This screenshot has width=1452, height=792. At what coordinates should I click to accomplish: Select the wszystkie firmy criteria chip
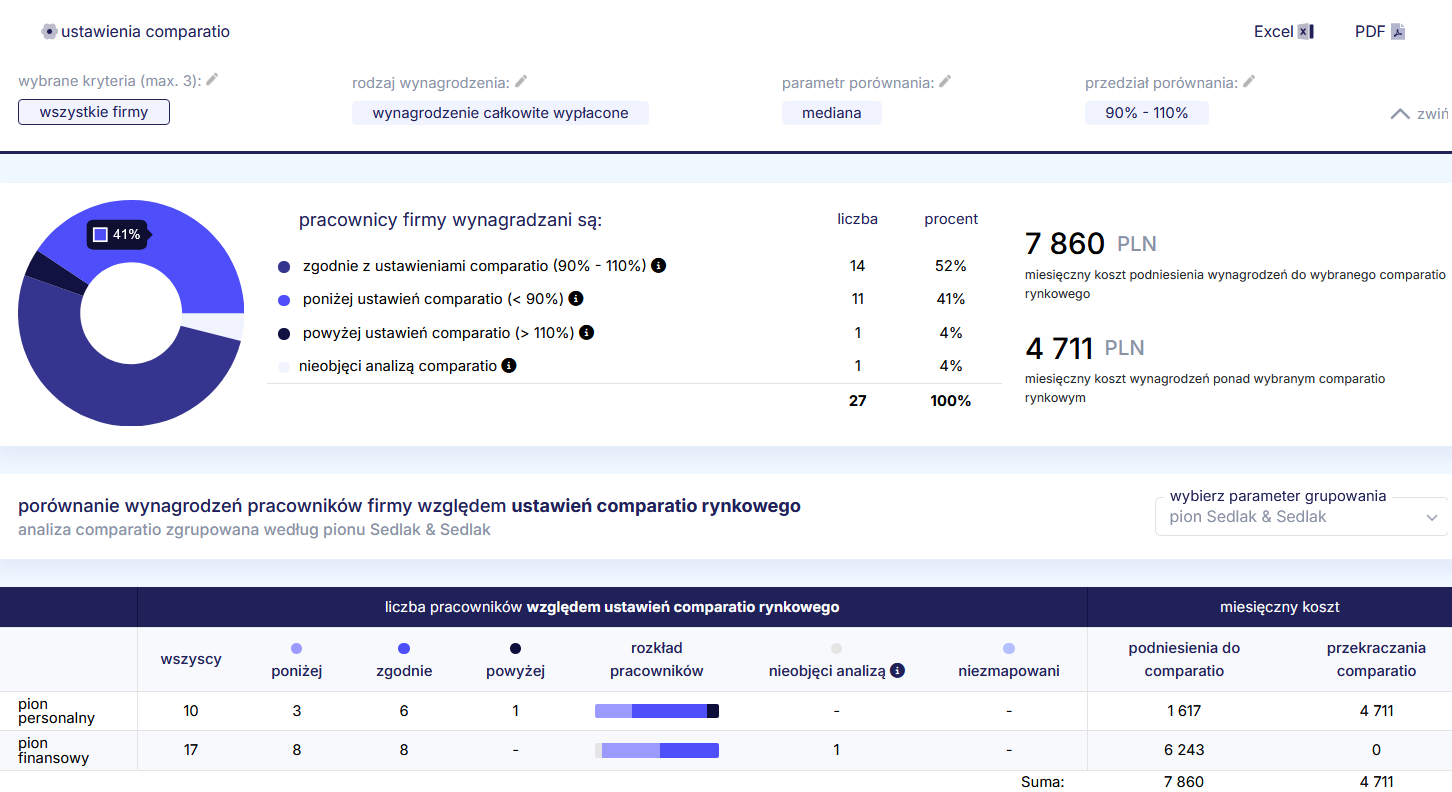click(94, 112)
